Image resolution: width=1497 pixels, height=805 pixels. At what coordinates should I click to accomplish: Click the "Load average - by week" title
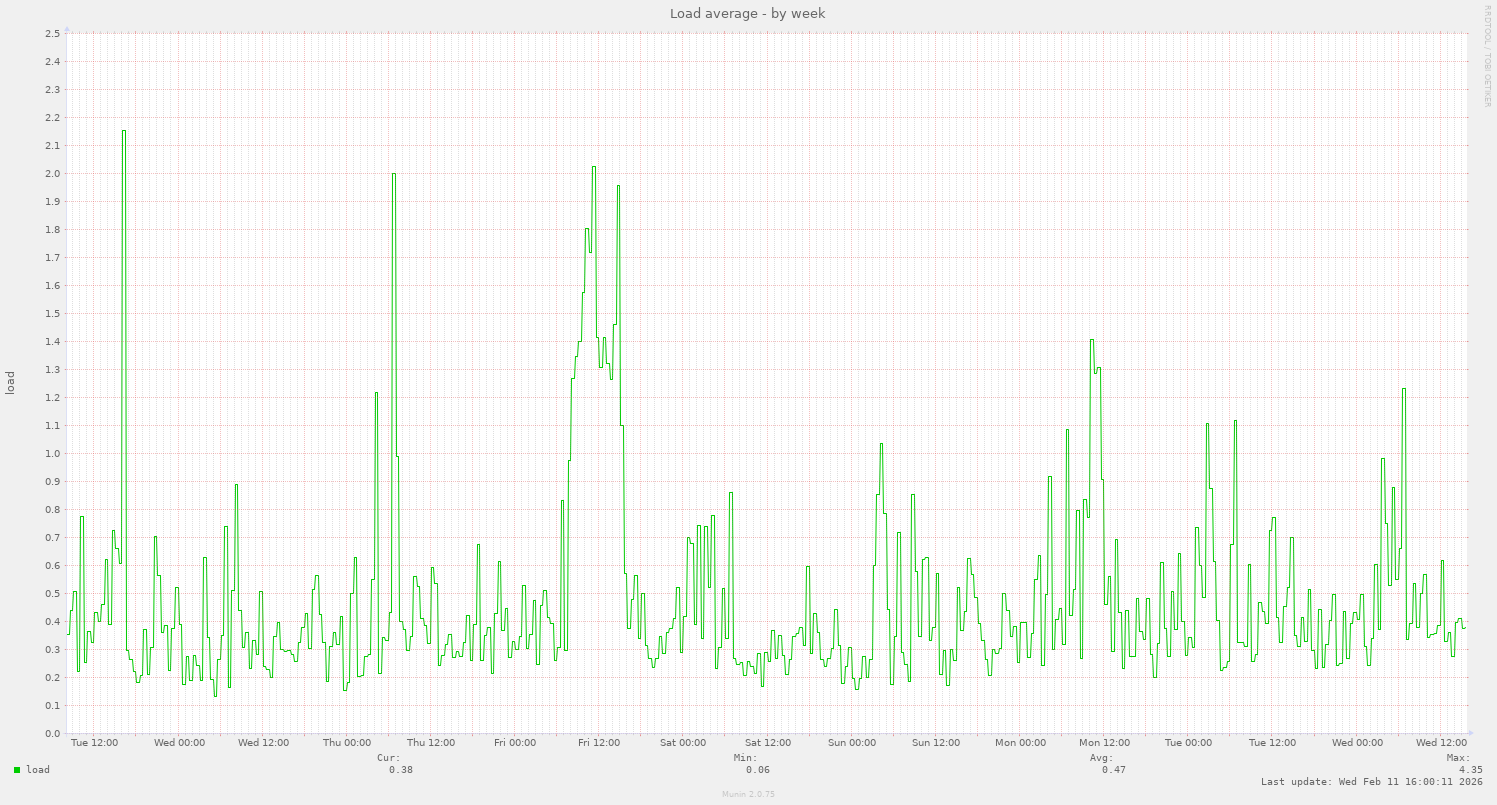747,13
